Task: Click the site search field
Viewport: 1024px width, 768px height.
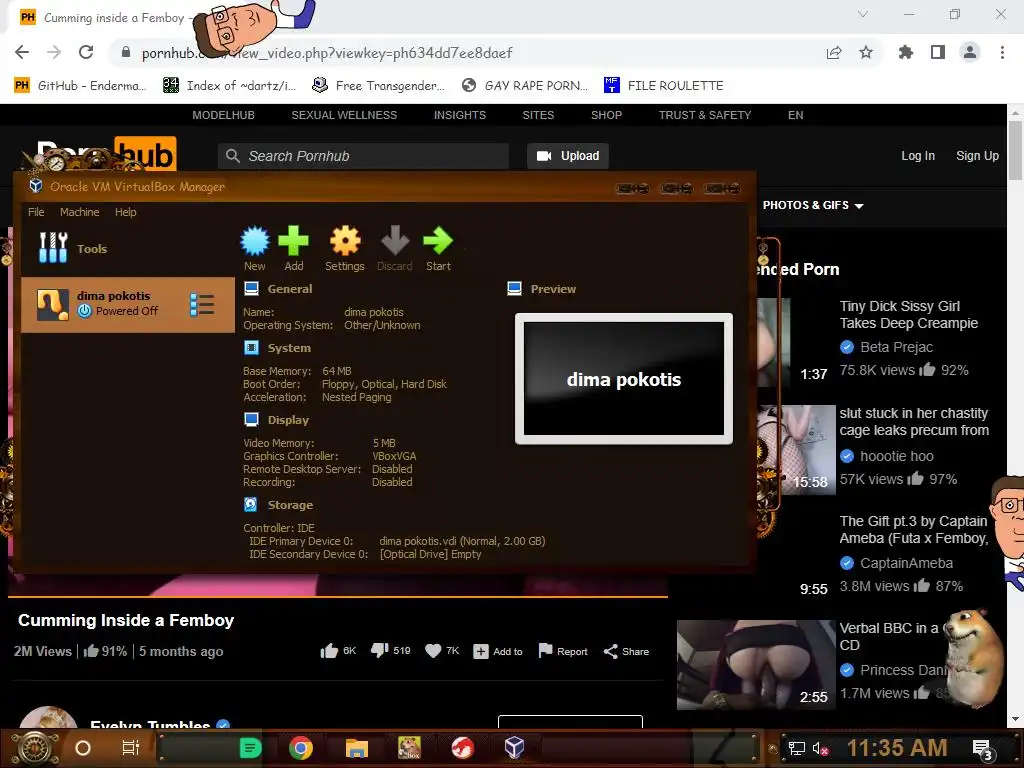Action: click(x=363, y=156)
